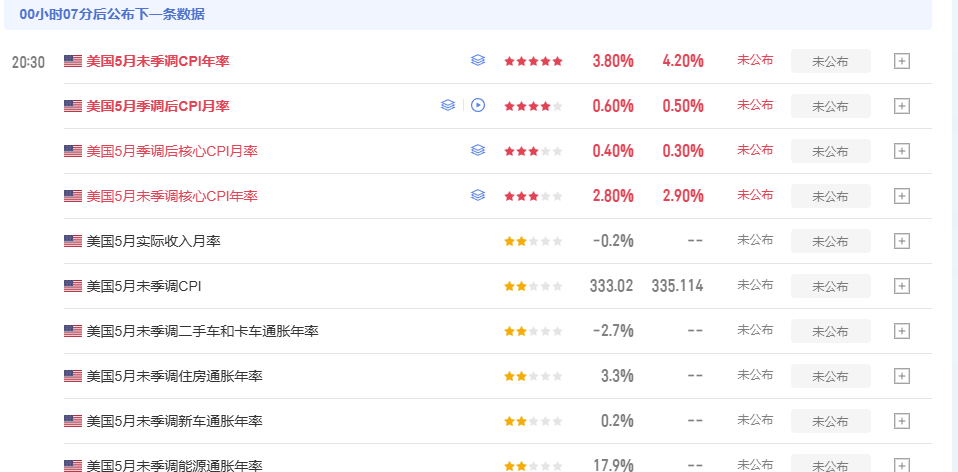Click US flag beside 美国5月未季调住房通胀年率
This screenshot has width=958, height=472.
click(73, 376)
